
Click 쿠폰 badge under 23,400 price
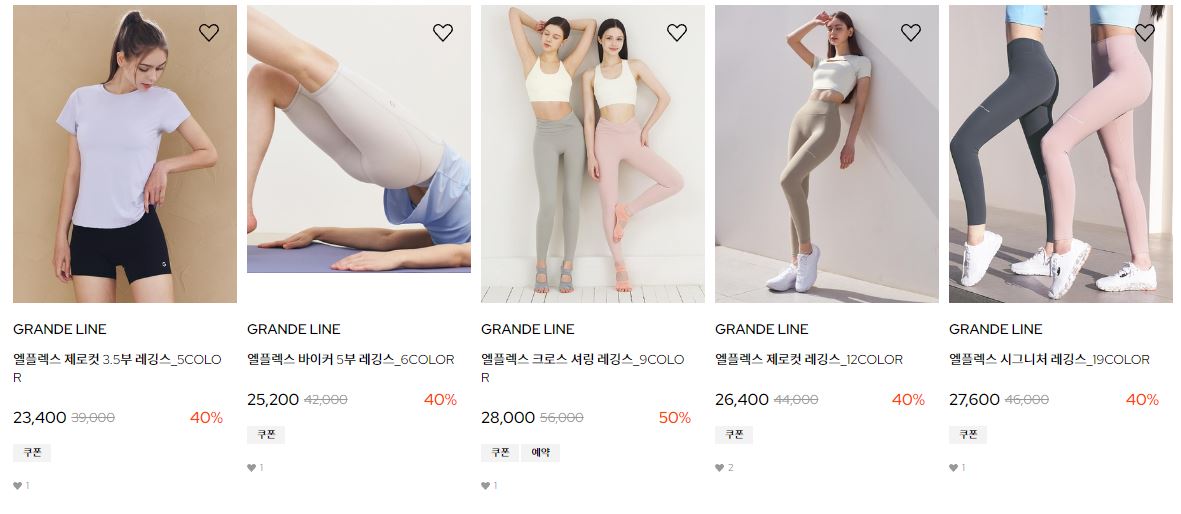pyautogui.click(x=32, y=452)
